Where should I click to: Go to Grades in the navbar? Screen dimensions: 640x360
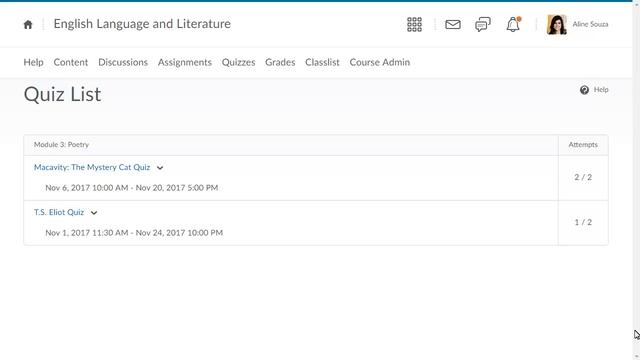pos(280,62)
